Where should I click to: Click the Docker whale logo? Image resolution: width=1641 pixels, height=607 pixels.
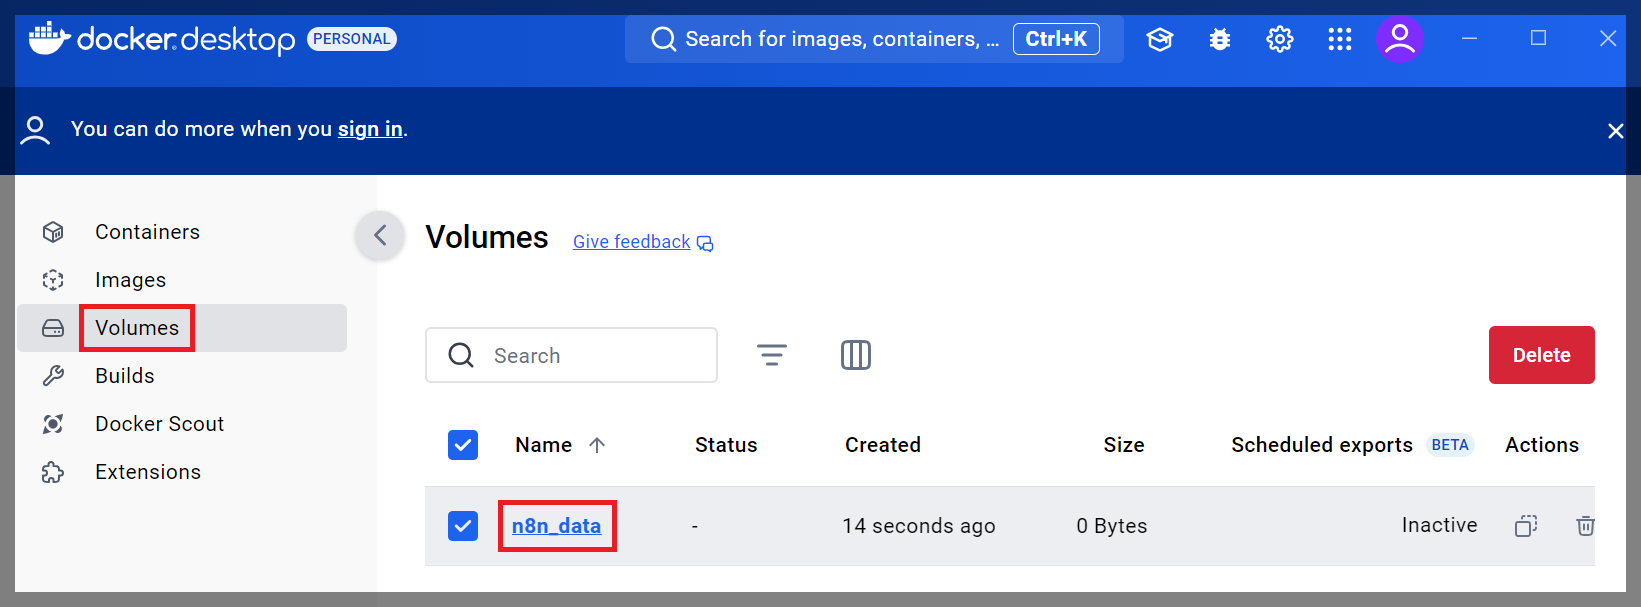click(x=50, y=38)
